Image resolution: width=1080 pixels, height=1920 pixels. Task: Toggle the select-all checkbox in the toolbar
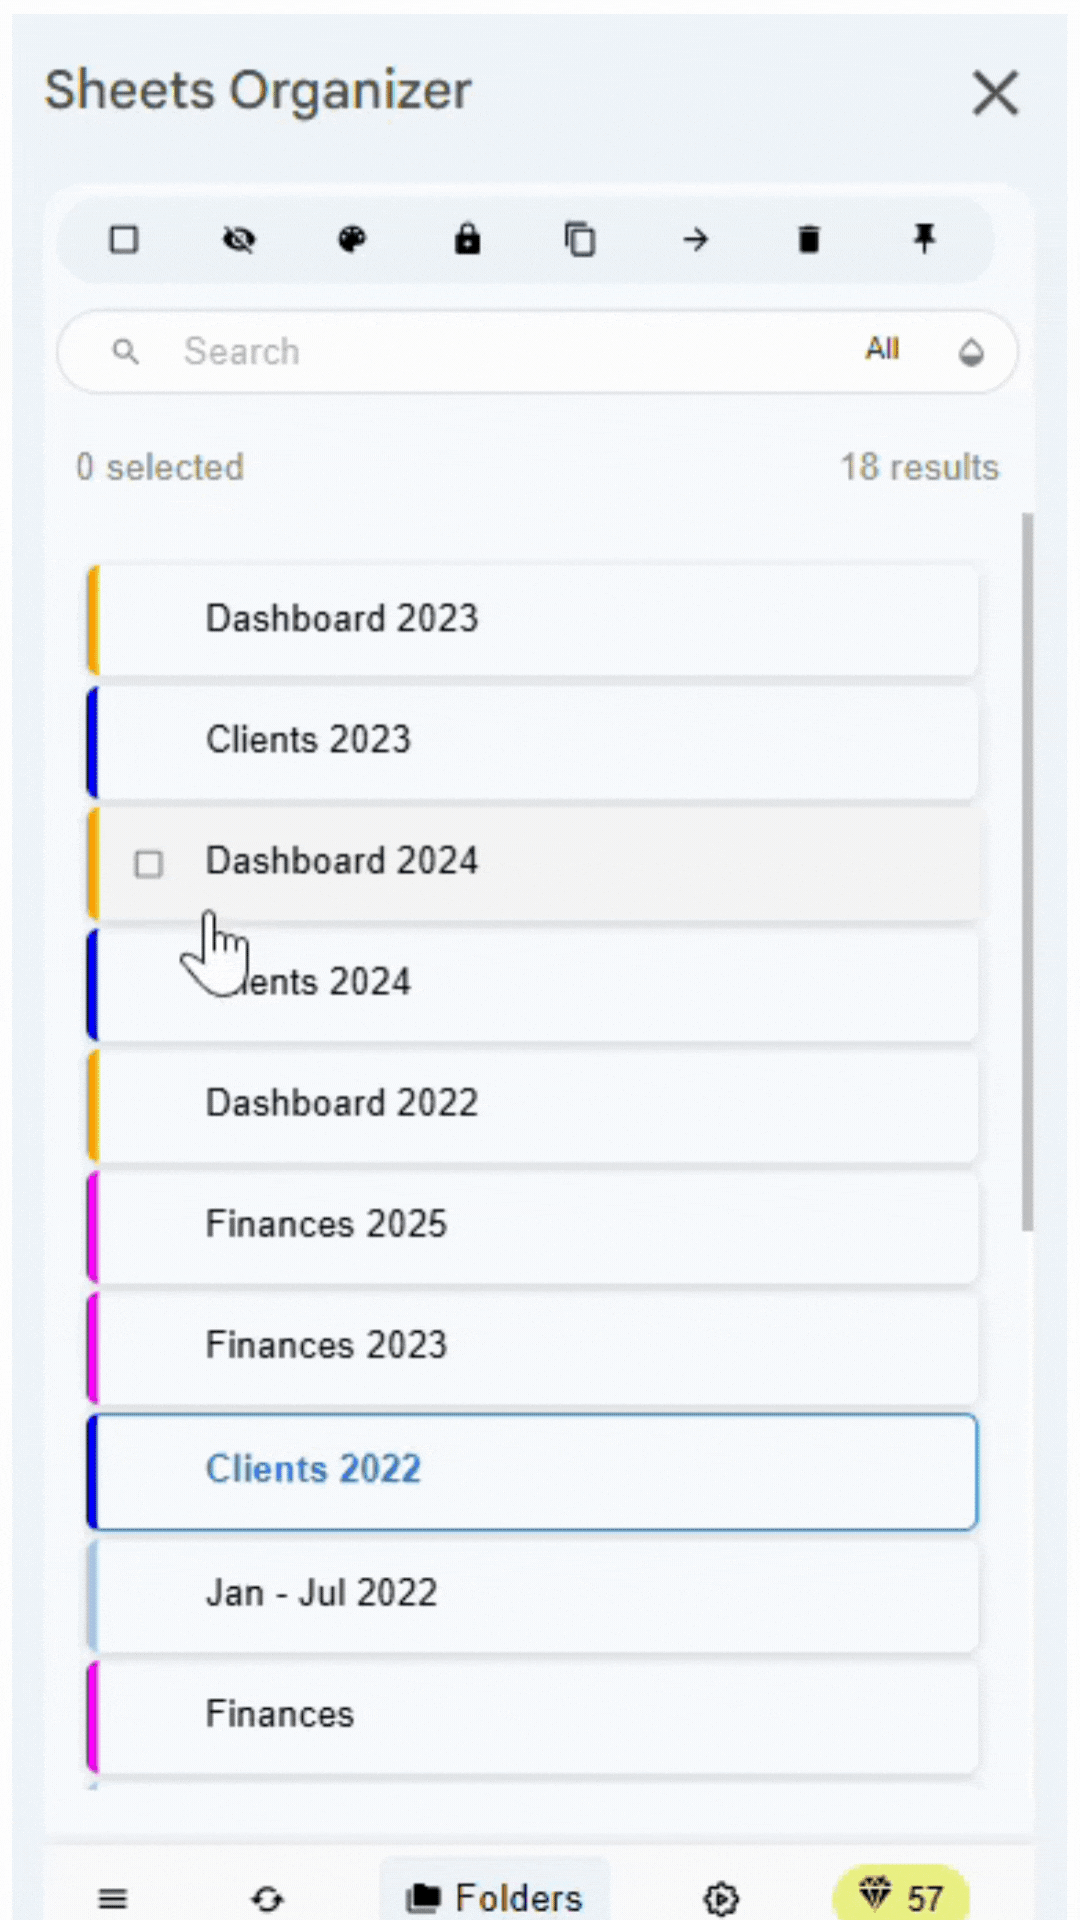coord(124,239)
